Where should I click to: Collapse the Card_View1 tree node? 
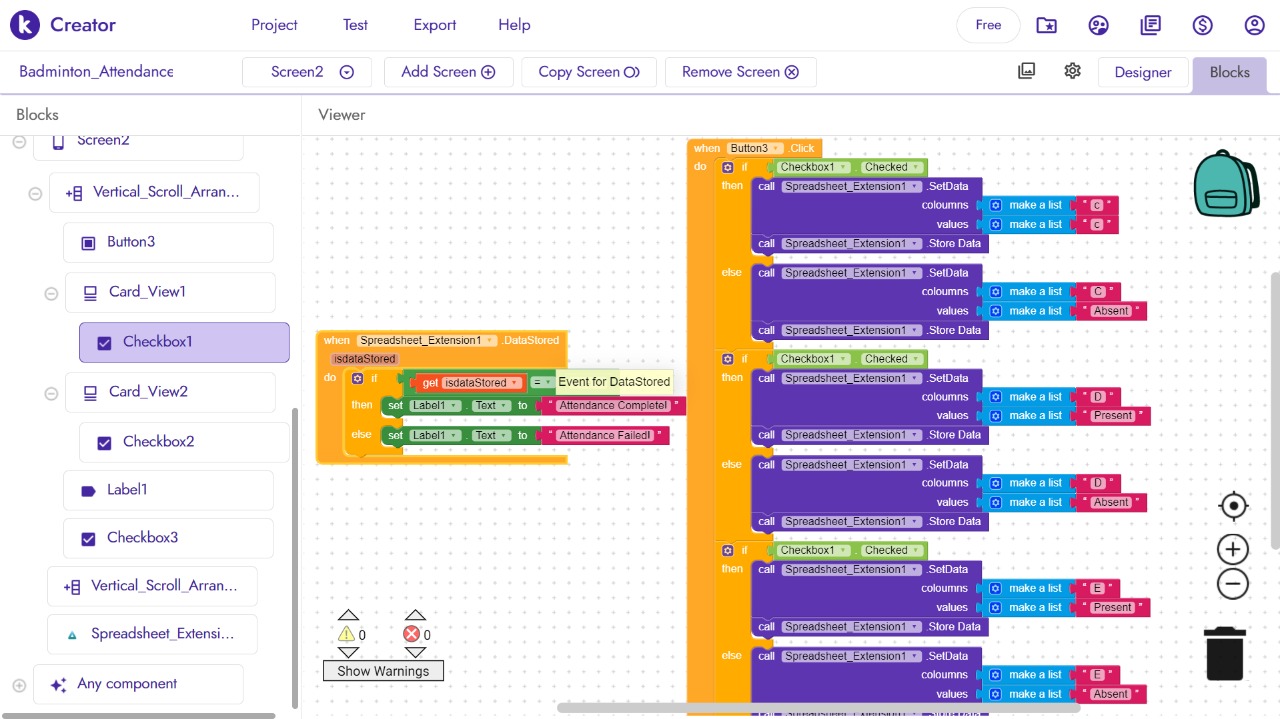(51, 293)
